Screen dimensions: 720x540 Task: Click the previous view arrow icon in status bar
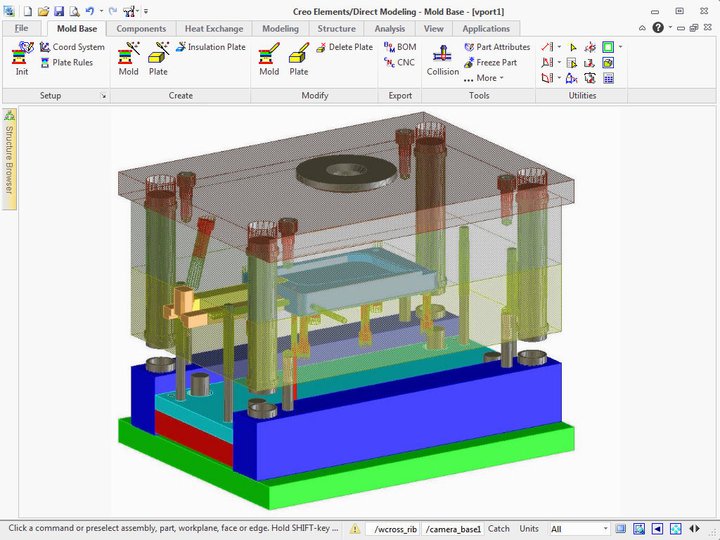pos(657,529)
